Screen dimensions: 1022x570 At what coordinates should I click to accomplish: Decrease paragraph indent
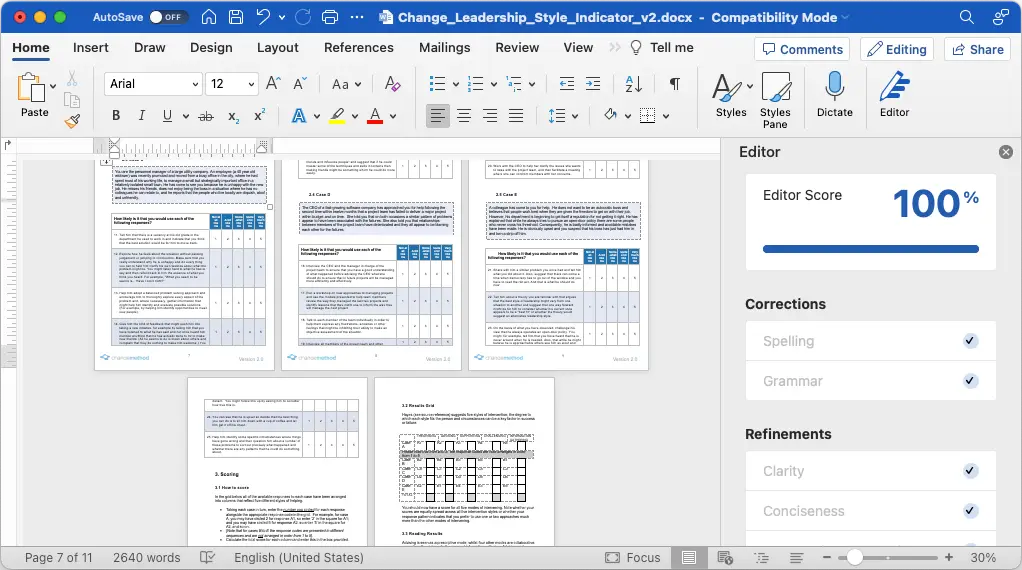coord(567,83)
